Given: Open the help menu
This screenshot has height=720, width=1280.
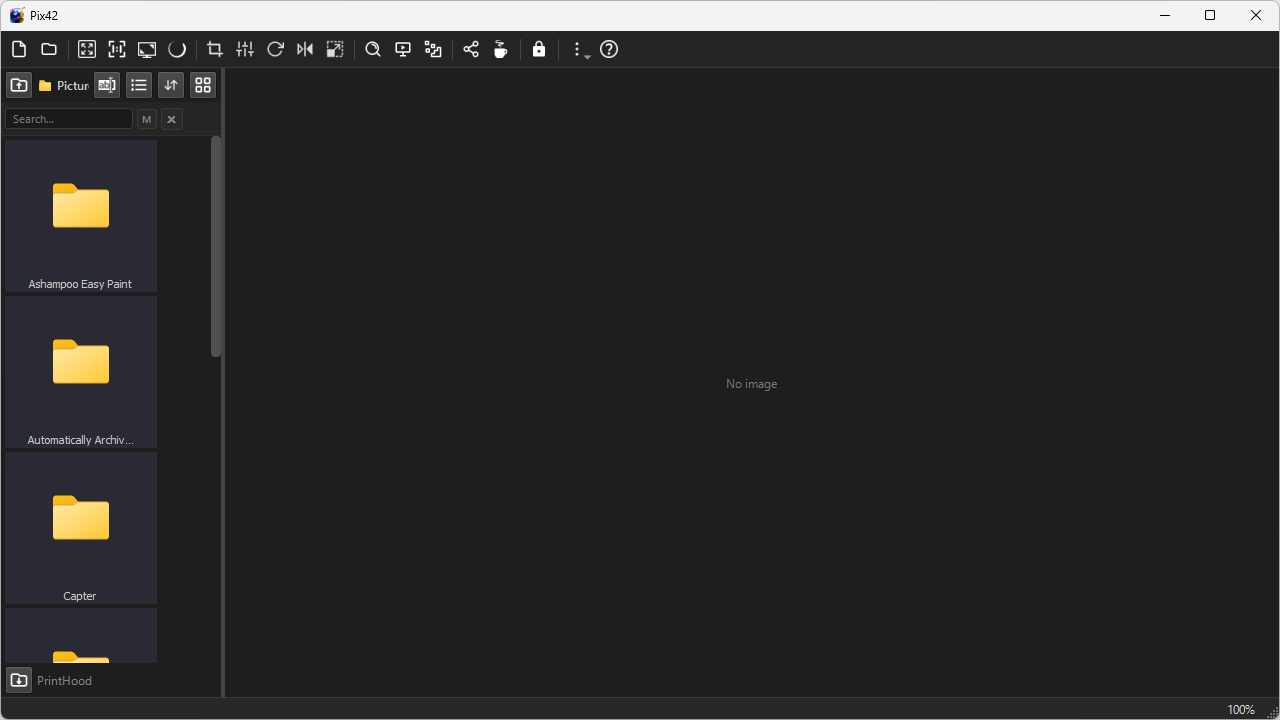Looking at the screenshot, I should click(x=609, y=49).
